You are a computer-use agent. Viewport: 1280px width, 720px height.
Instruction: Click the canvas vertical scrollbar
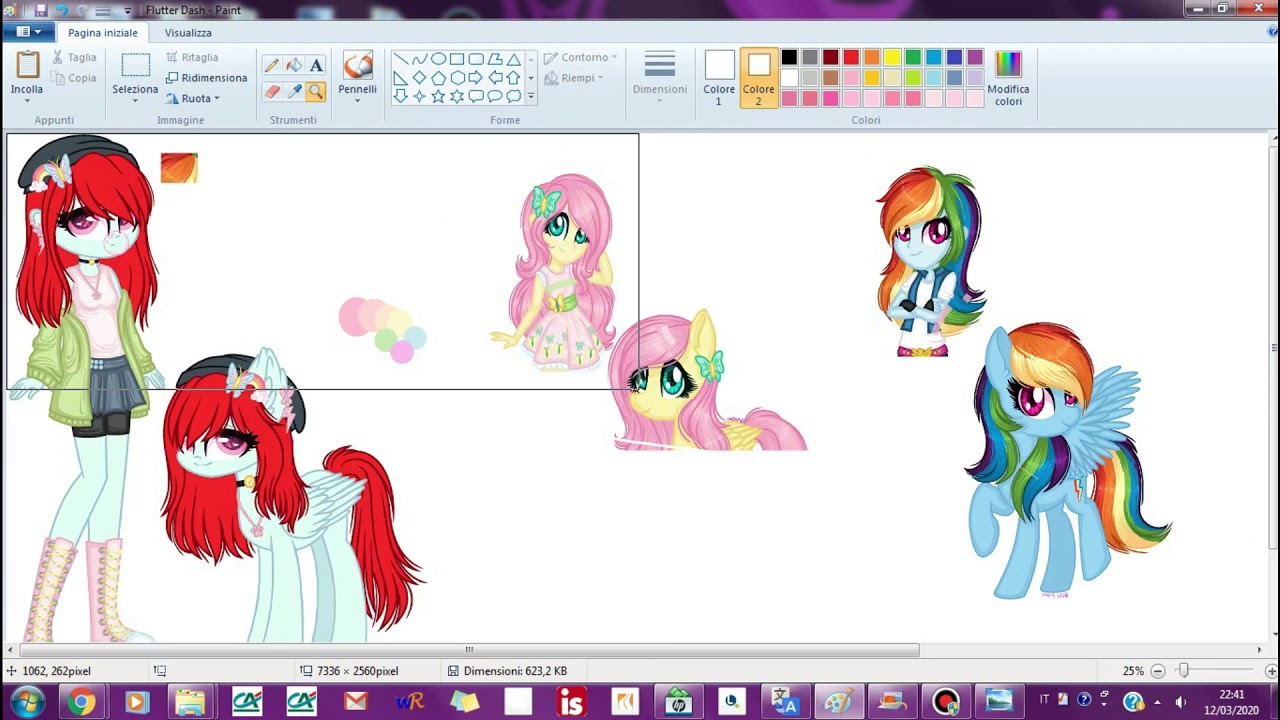tap(1274, 346)
